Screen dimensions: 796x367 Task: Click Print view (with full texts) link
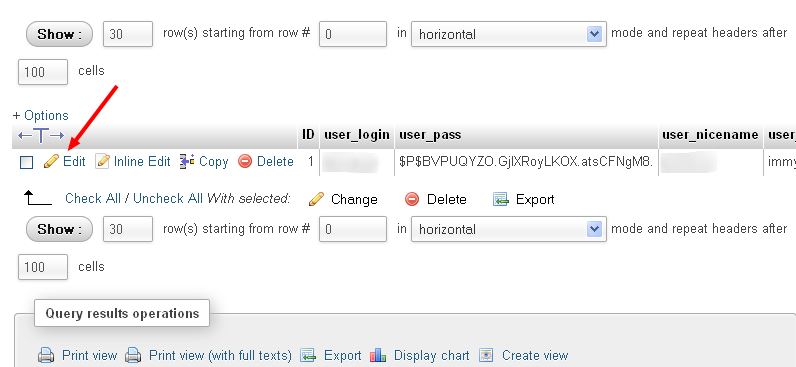tap(220, 355)
